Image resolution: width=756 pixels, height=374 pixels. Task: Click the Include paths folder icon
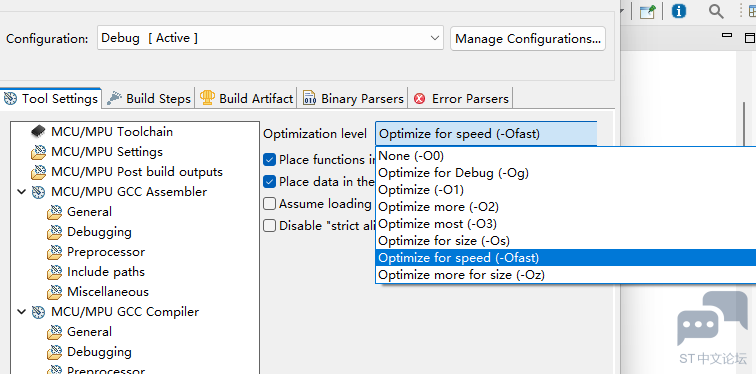(54, 272)
